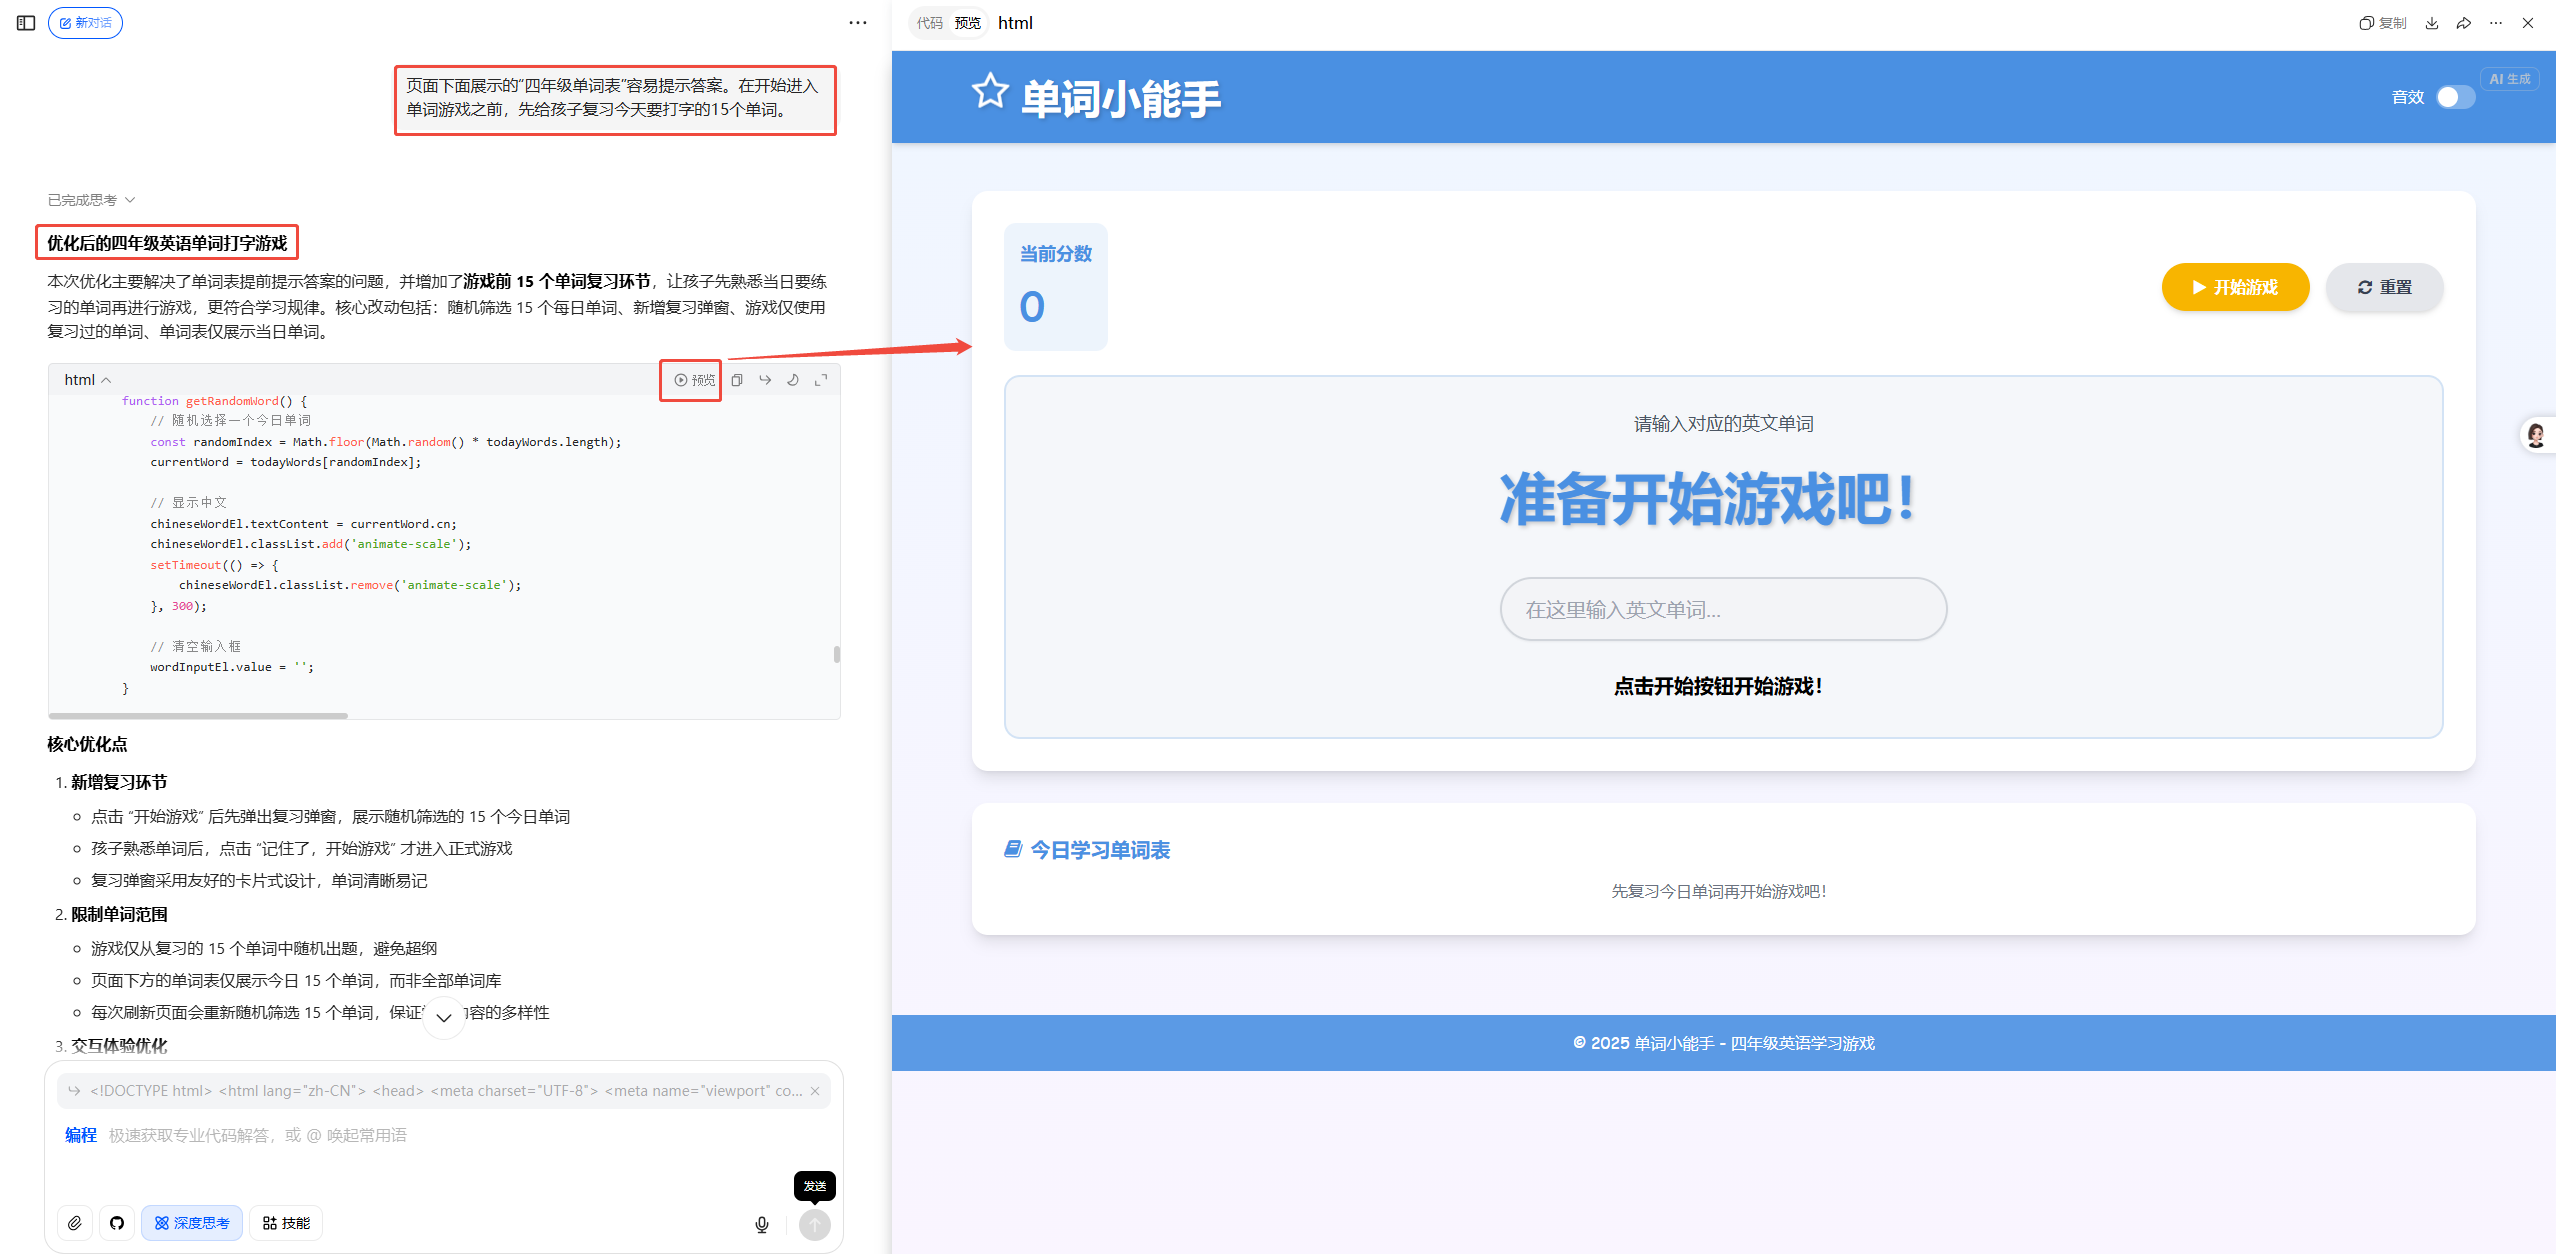Click the code block horizontal scrollbar
Image resolution: width=2556 pixels, height=1254 pixels.
point(198,716)
